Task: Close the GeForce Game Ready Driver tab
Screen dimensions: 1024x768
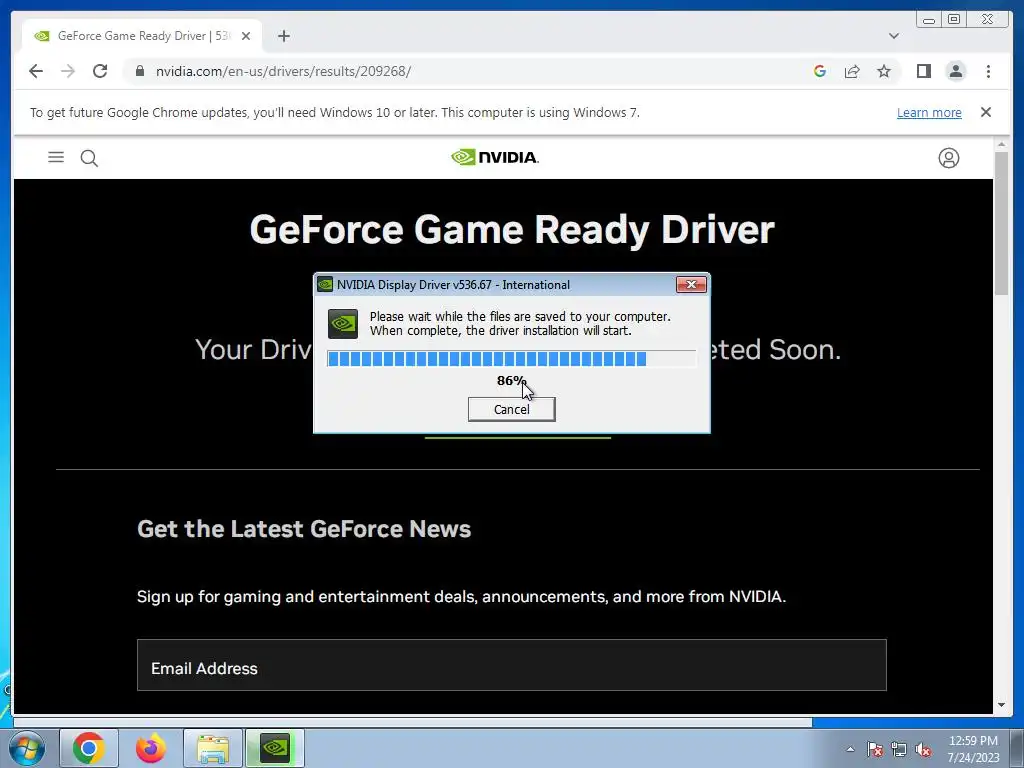Action: coord(246,36)
